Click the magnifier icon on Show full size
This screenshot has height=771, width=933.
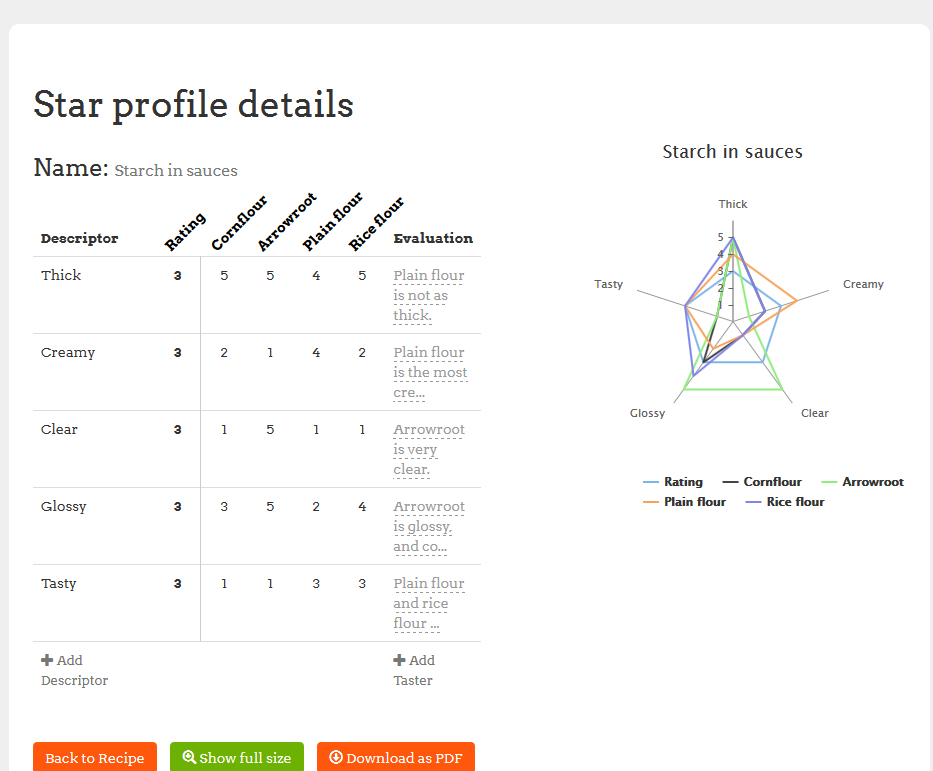point(189,758)
